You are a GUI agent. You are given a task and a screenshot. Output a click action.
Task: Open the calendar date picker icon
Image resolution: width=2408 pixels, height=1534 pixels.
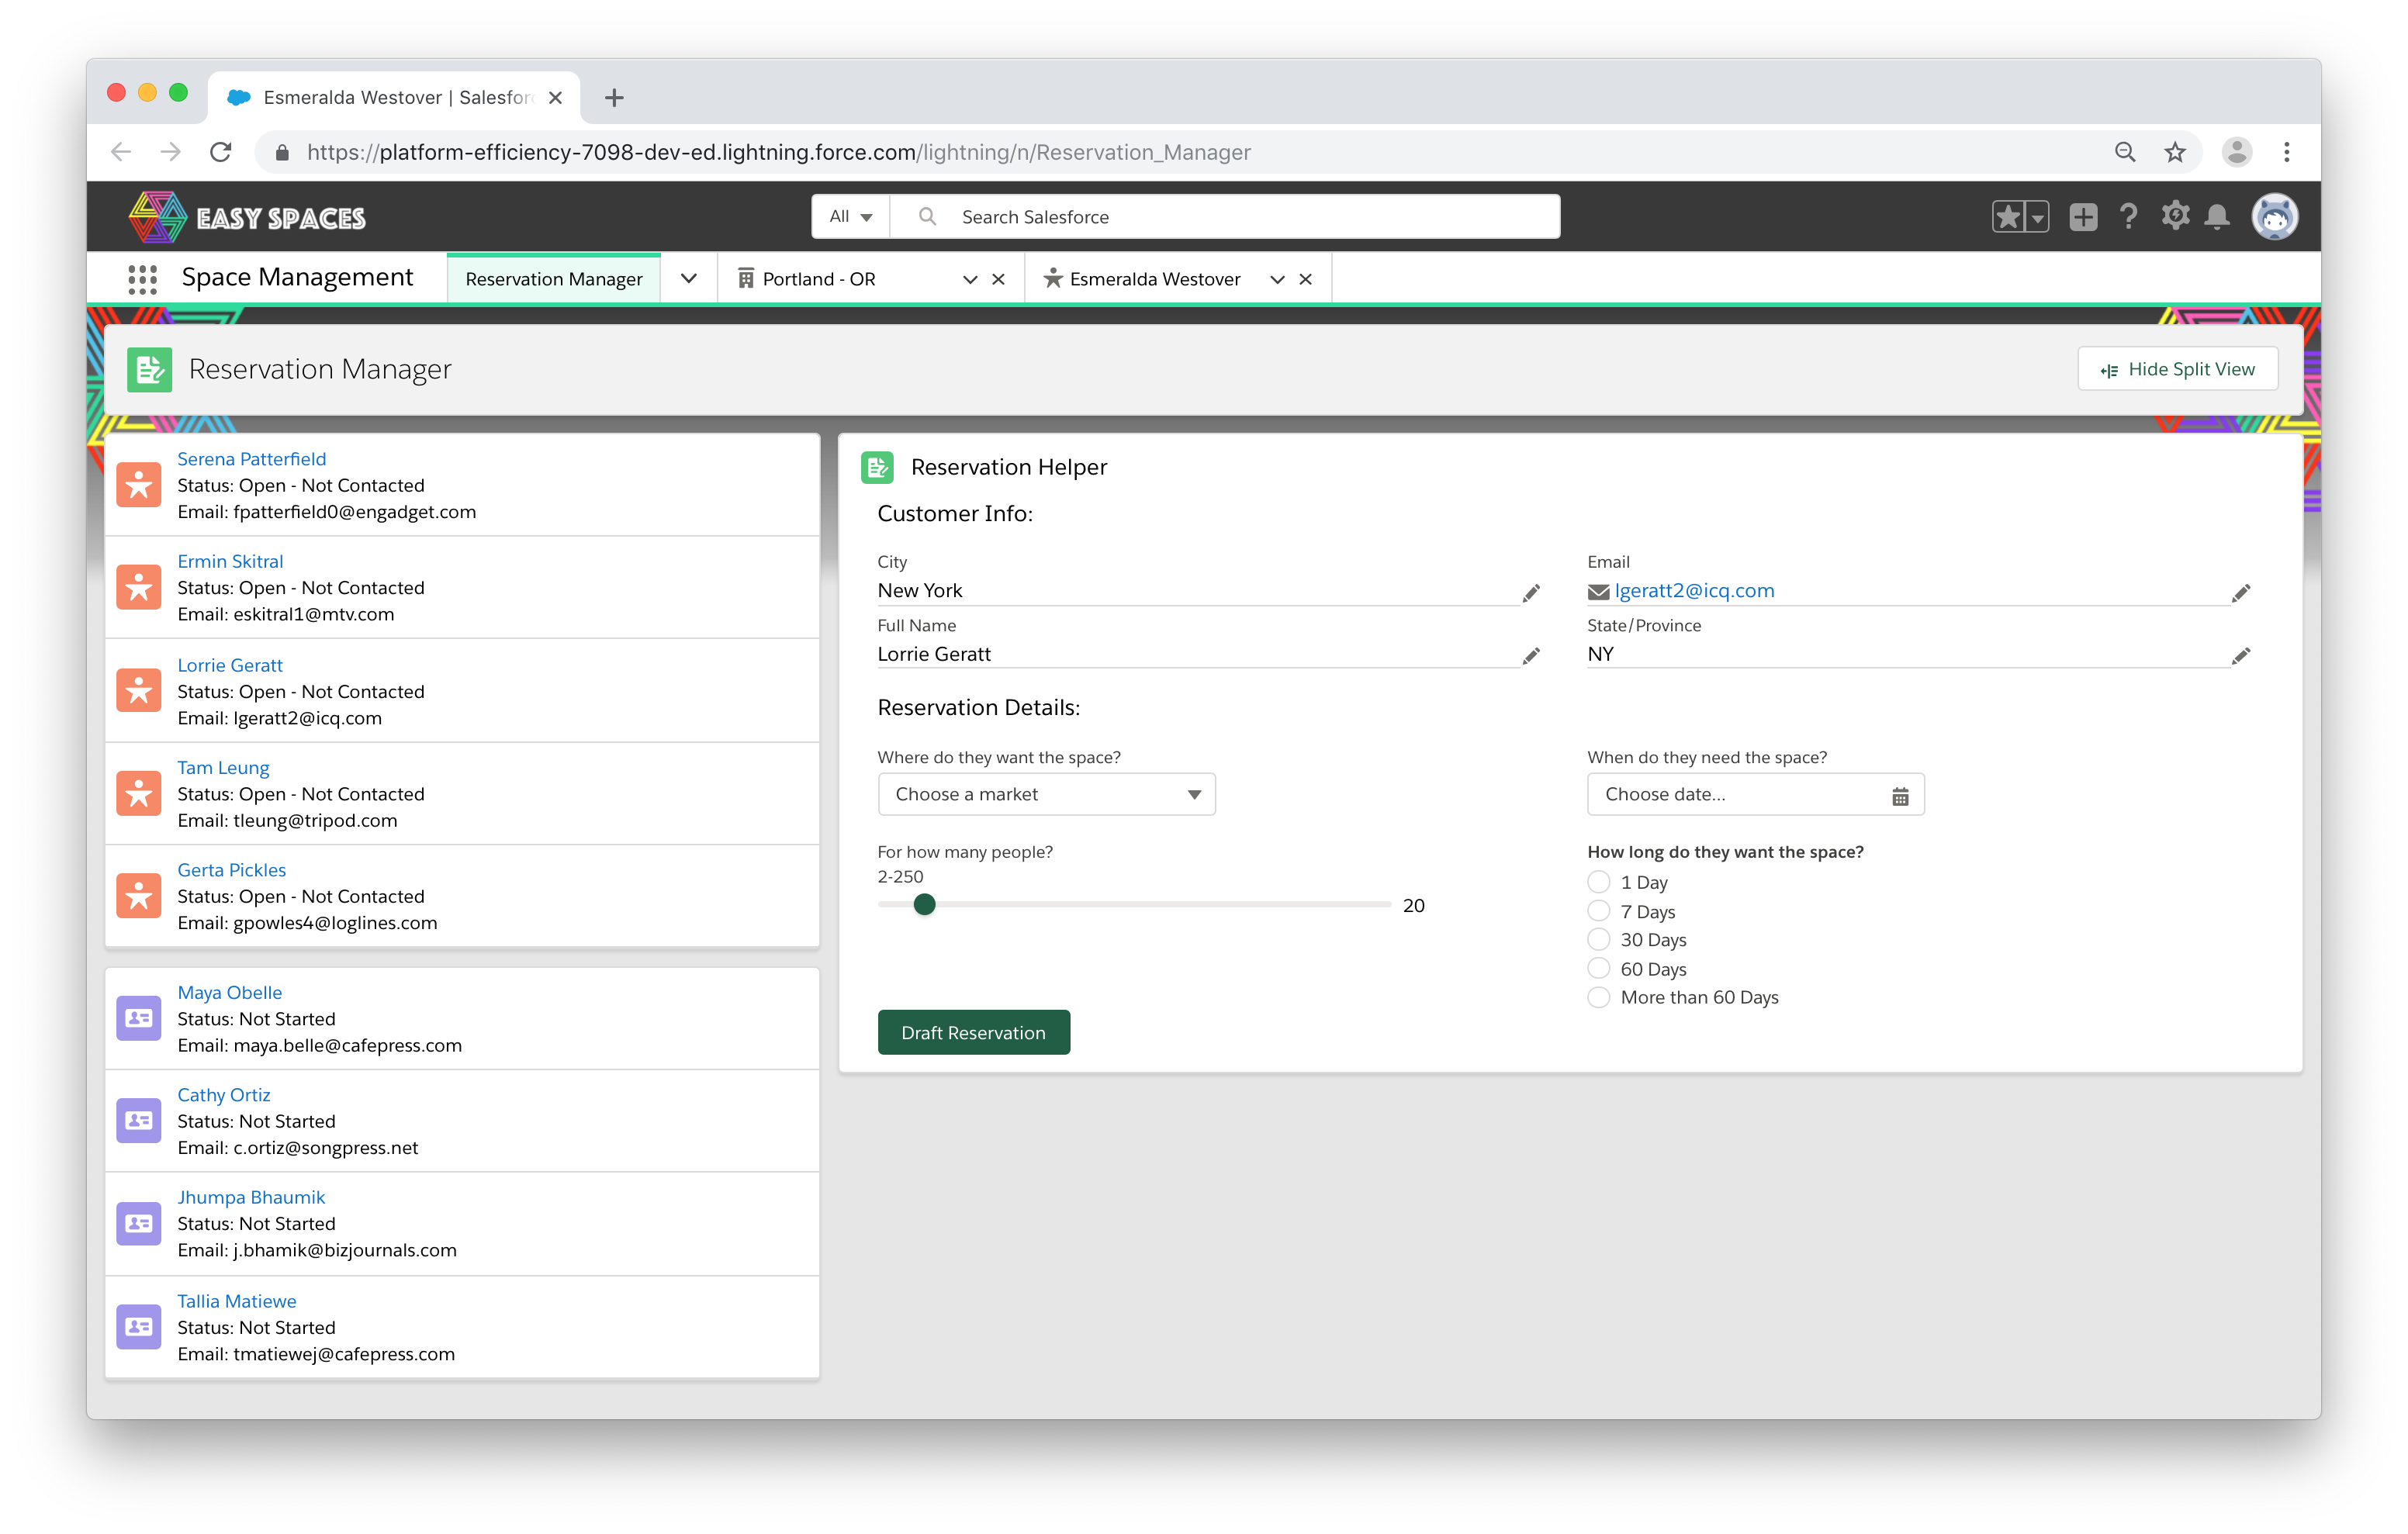point(1900,796)
